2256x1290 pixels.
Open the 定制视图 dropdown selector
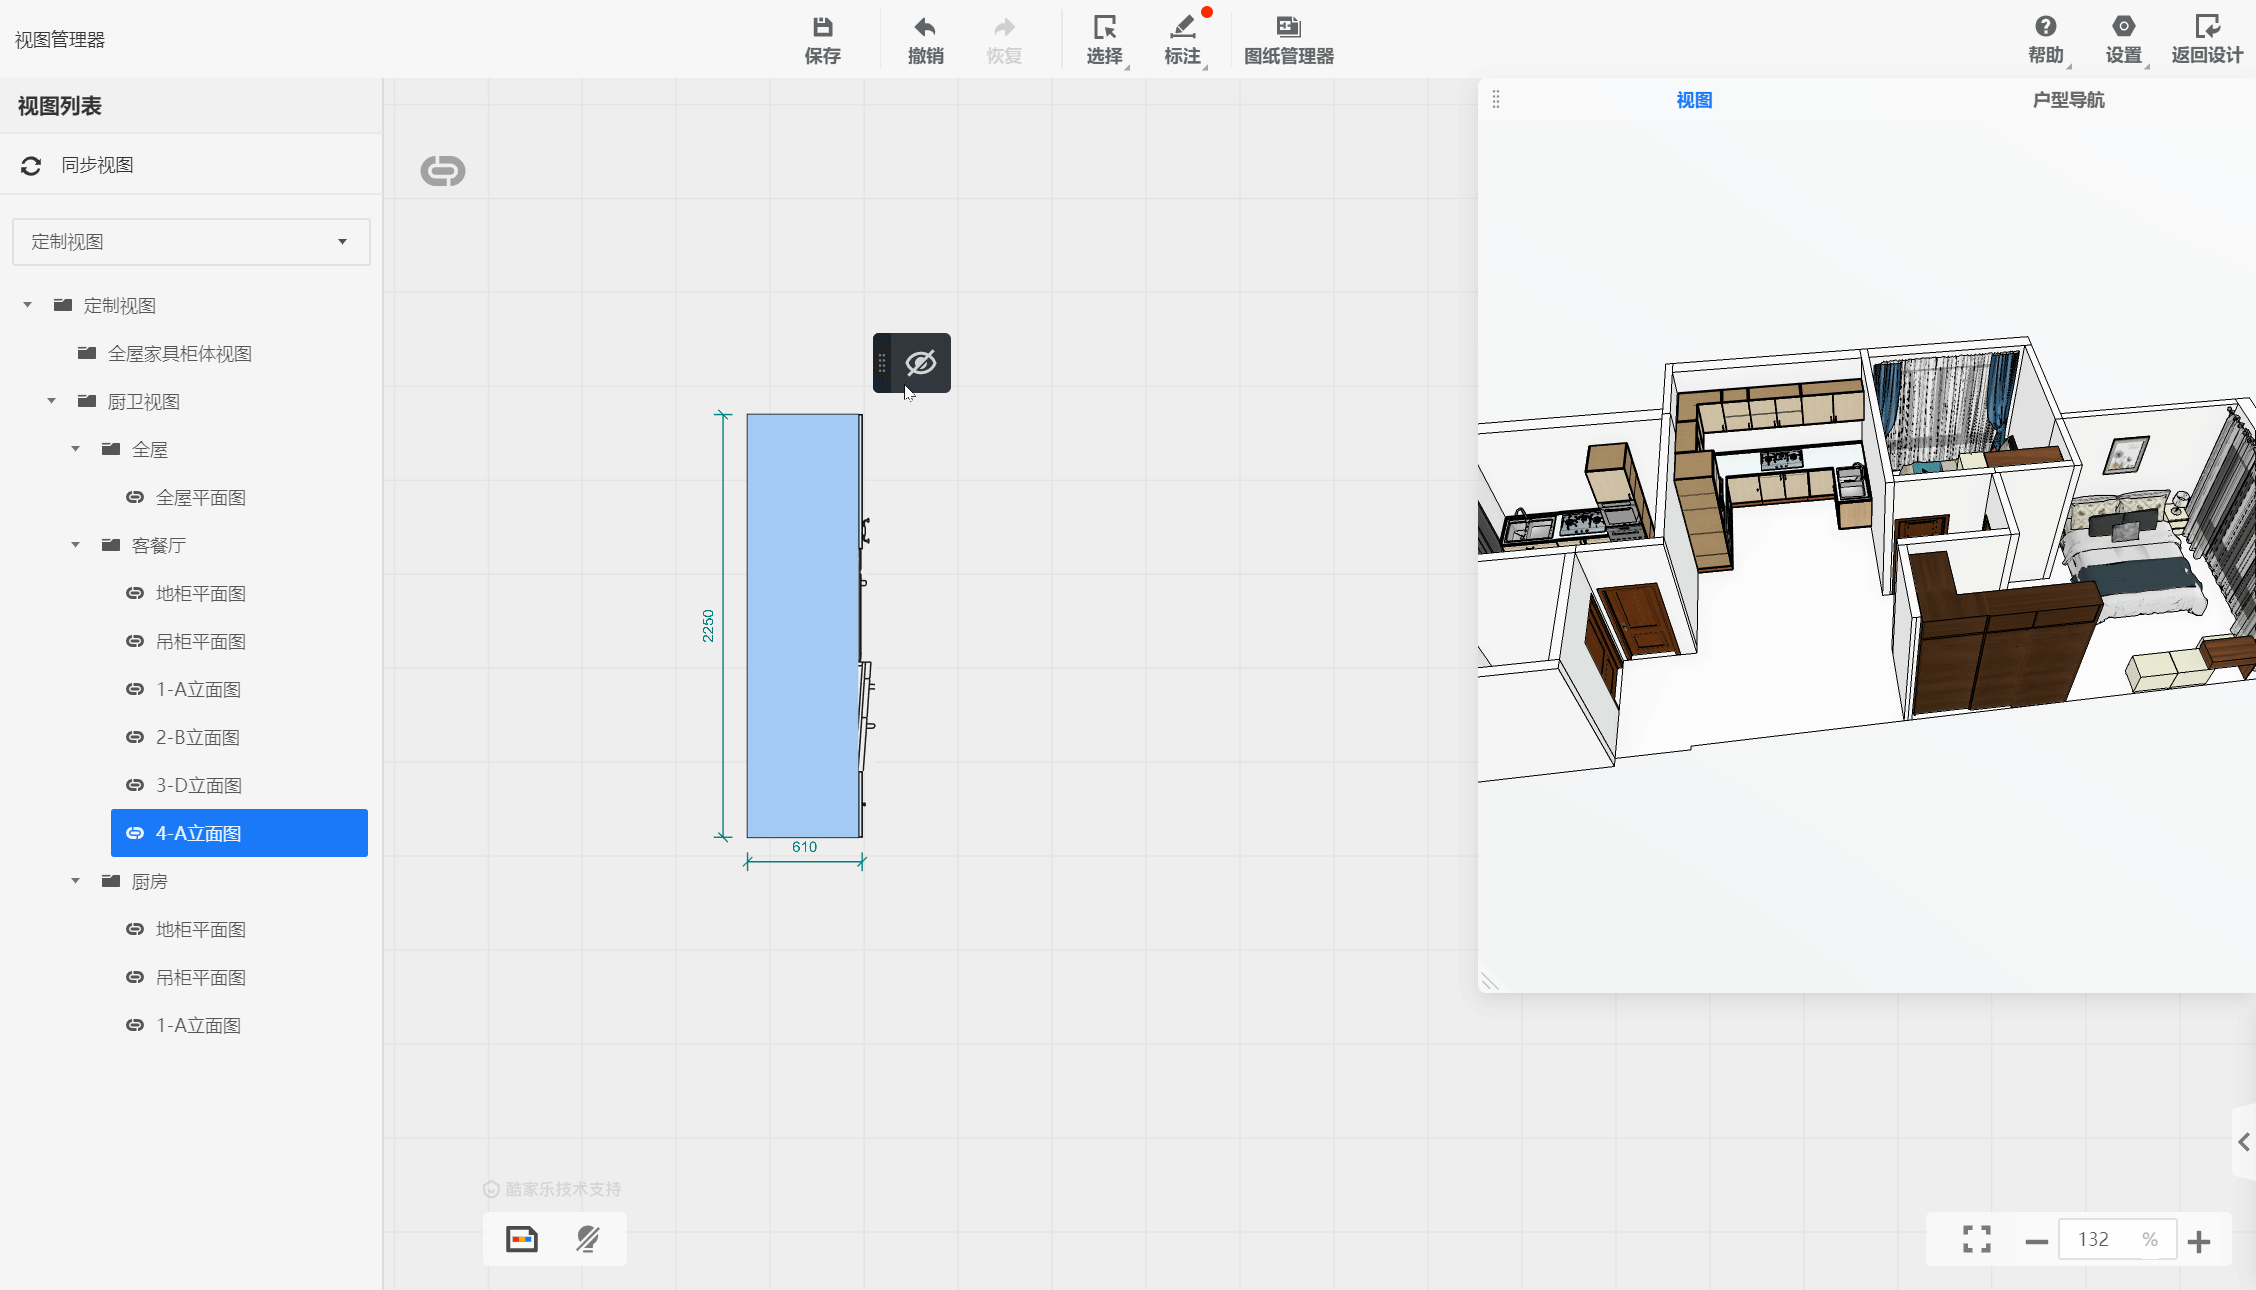(x=191, y=242)
